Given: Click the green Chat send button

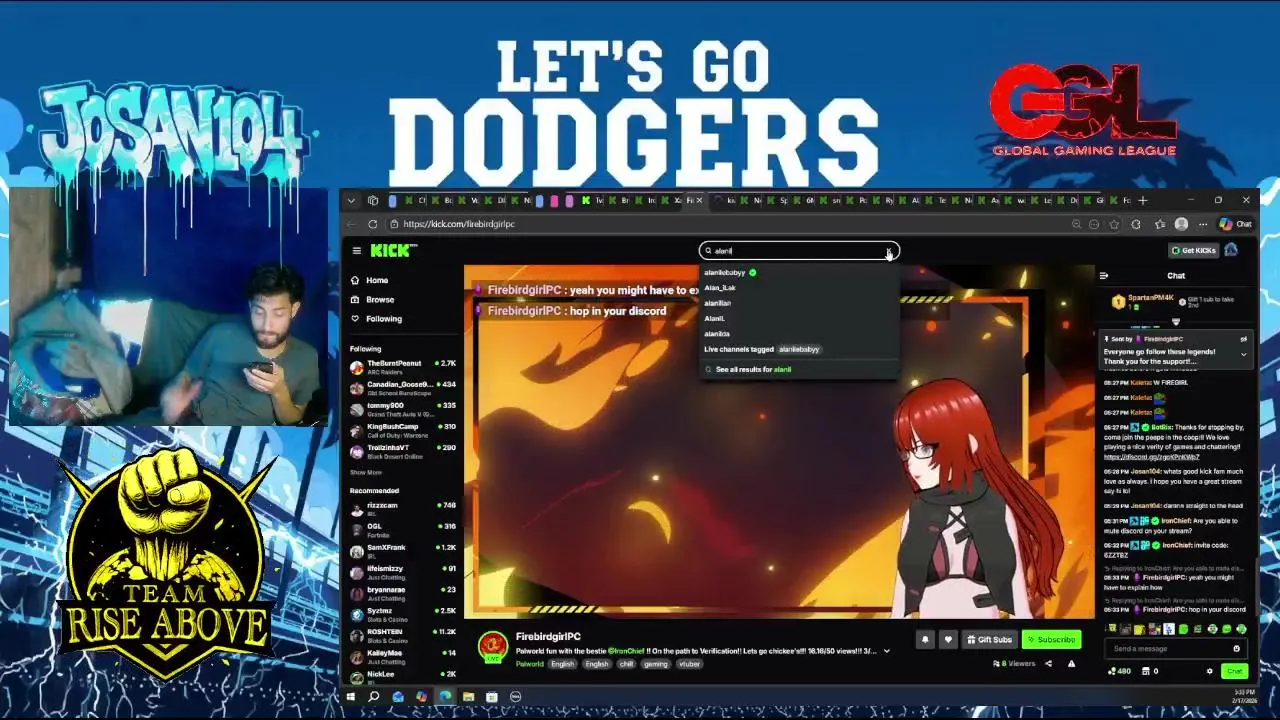Looking at the screenshot, I should [x=1234, y=671].
